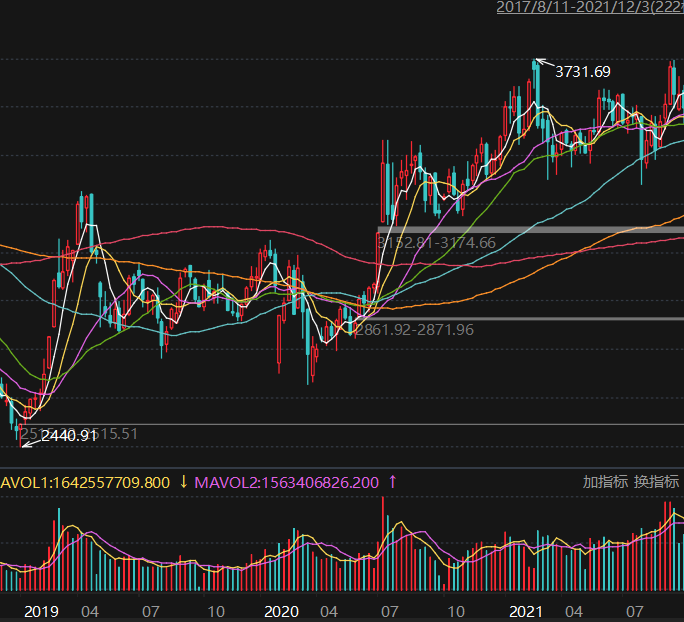This screenshot has height=622, width=684.
Task: Click the yellow down arrow beside MAVOL1
Action: [x=184, y=482]
